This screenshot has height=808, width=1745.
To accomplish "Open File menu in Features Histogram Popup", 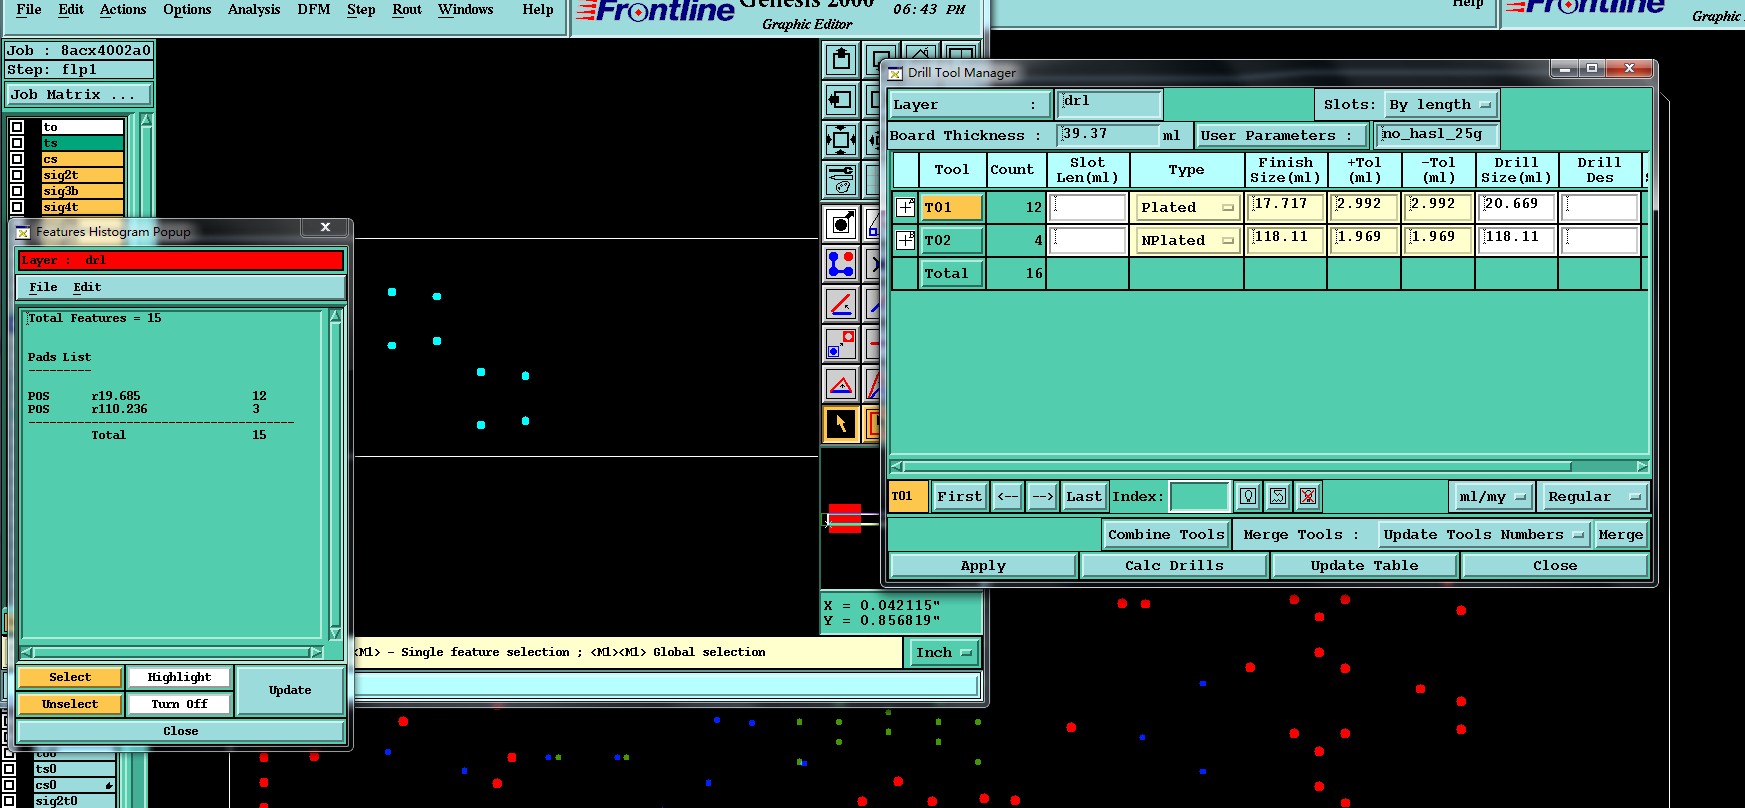I will click(43, 287).
